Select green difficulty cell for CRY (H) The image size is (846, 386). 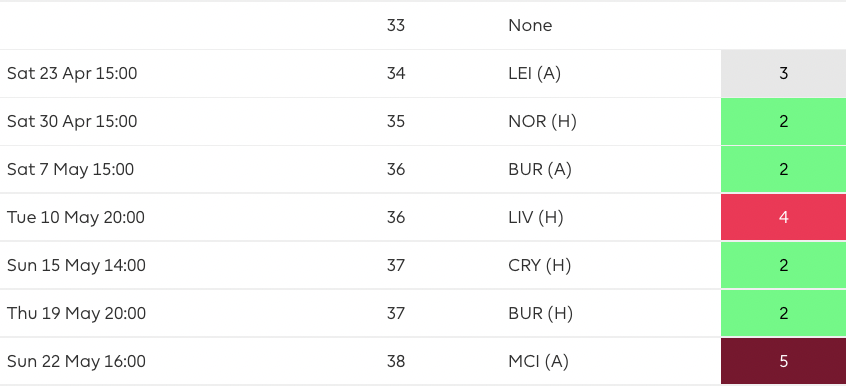(x=783, y=265)
